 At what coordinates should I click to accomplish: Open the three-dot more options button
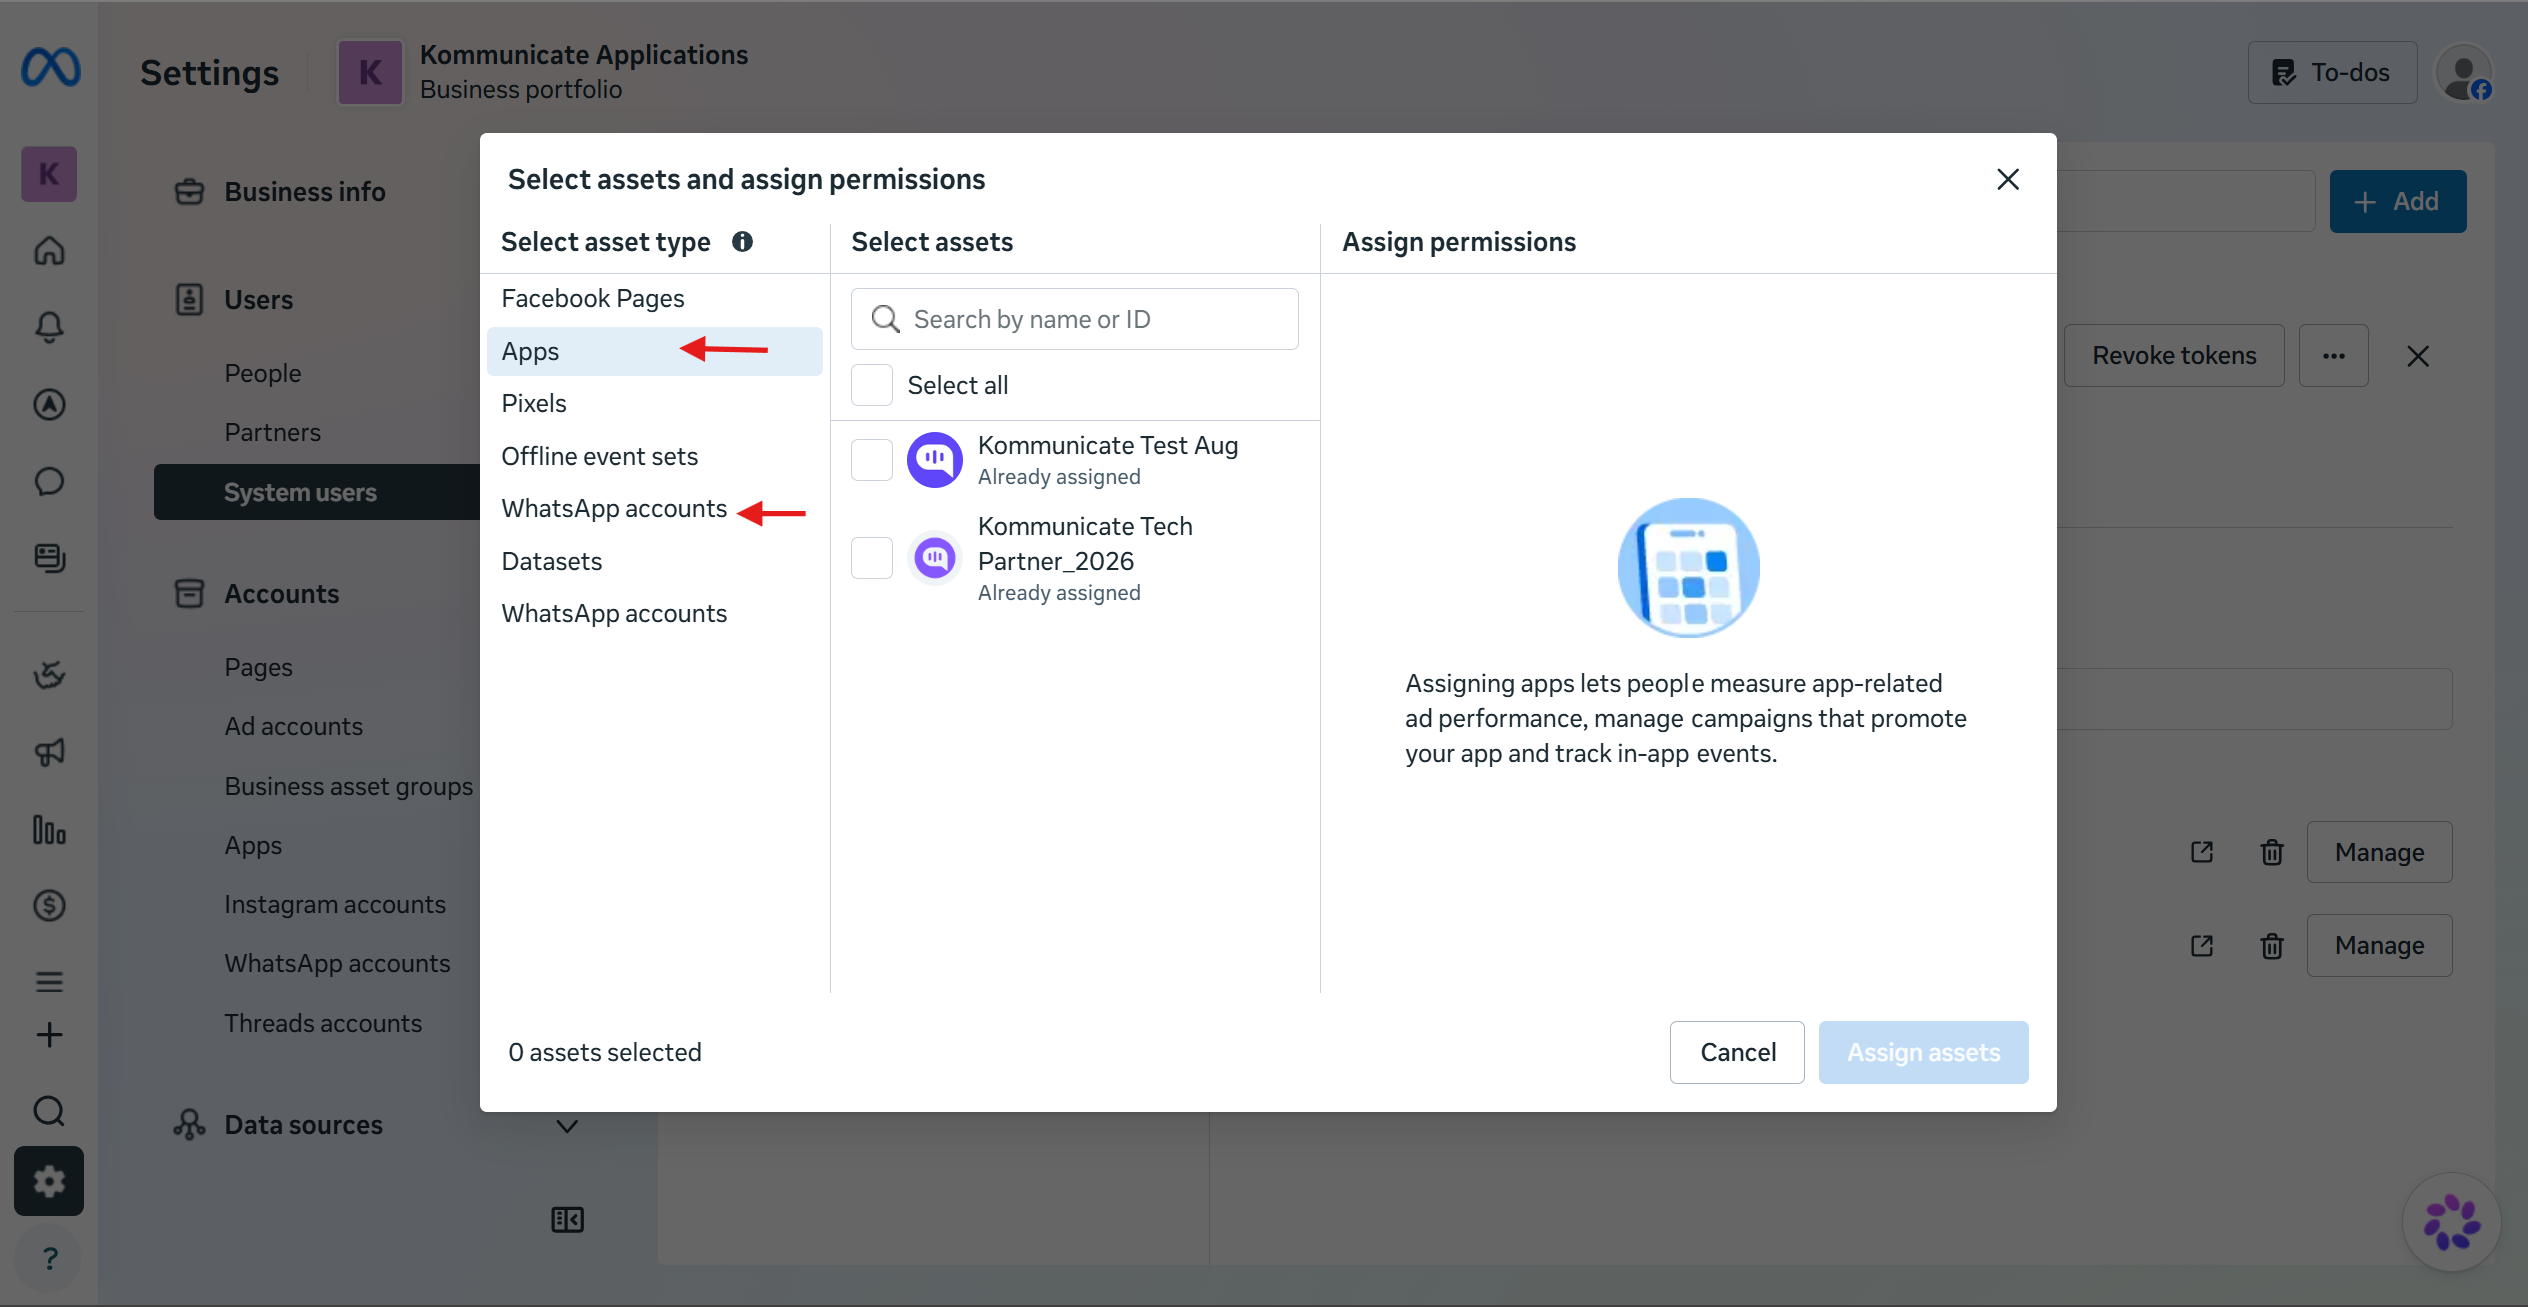click(x=2334, y=356)
